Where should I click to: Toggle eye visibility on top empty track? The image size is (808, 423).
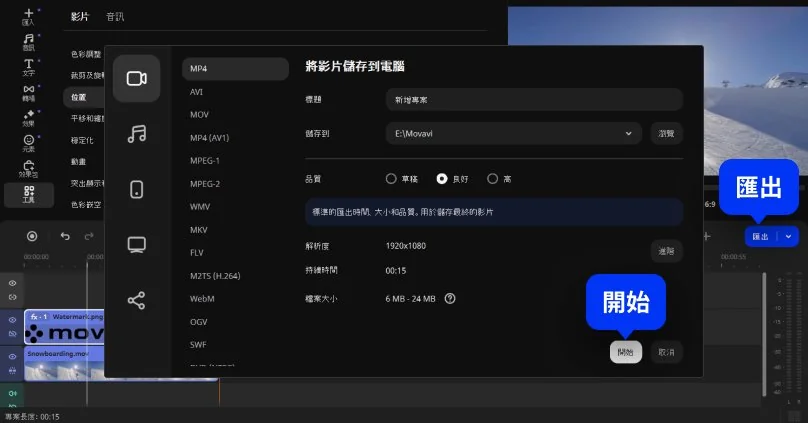tap(12, 283)
